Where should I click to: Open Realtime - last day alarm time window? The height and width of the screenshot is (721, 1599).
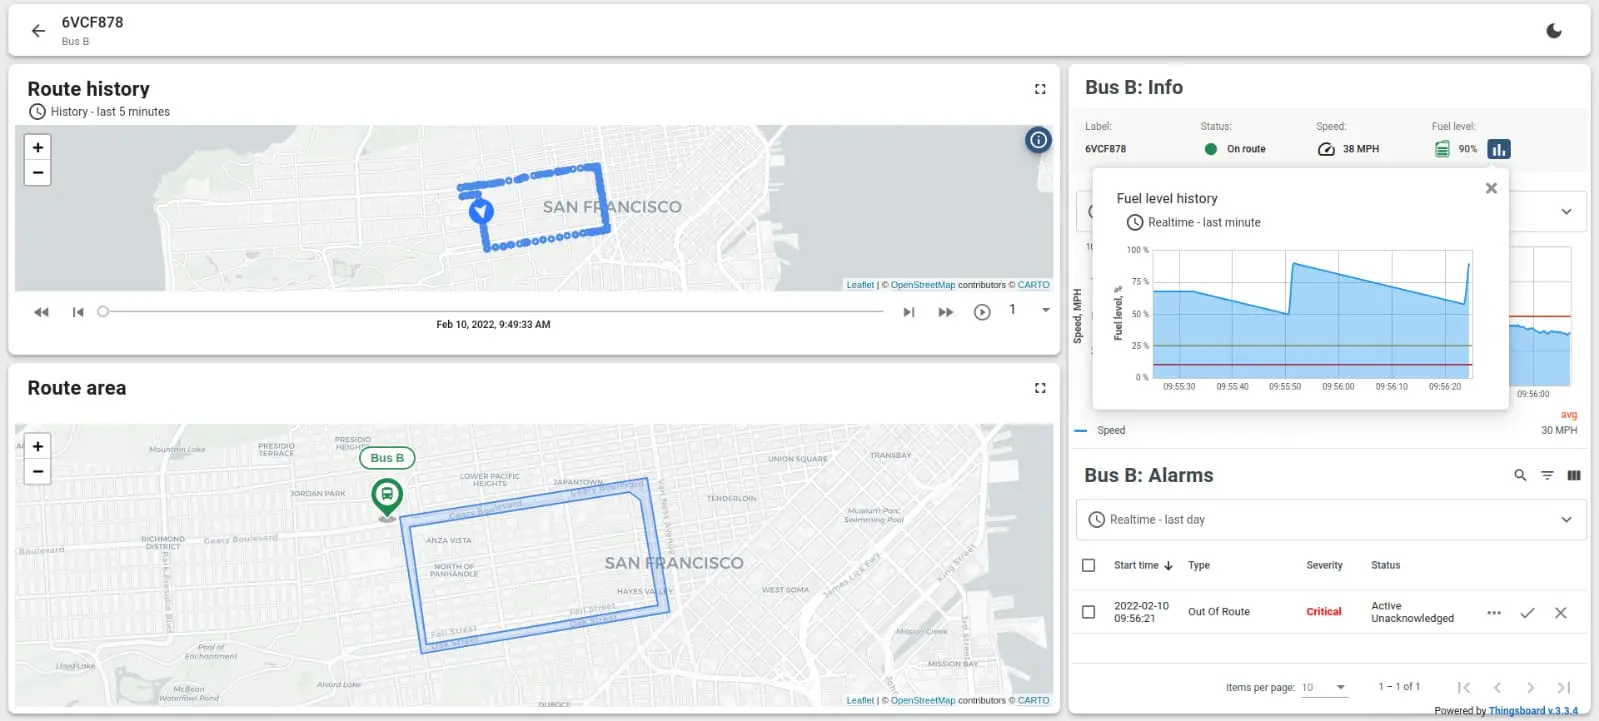point(1331,520)
